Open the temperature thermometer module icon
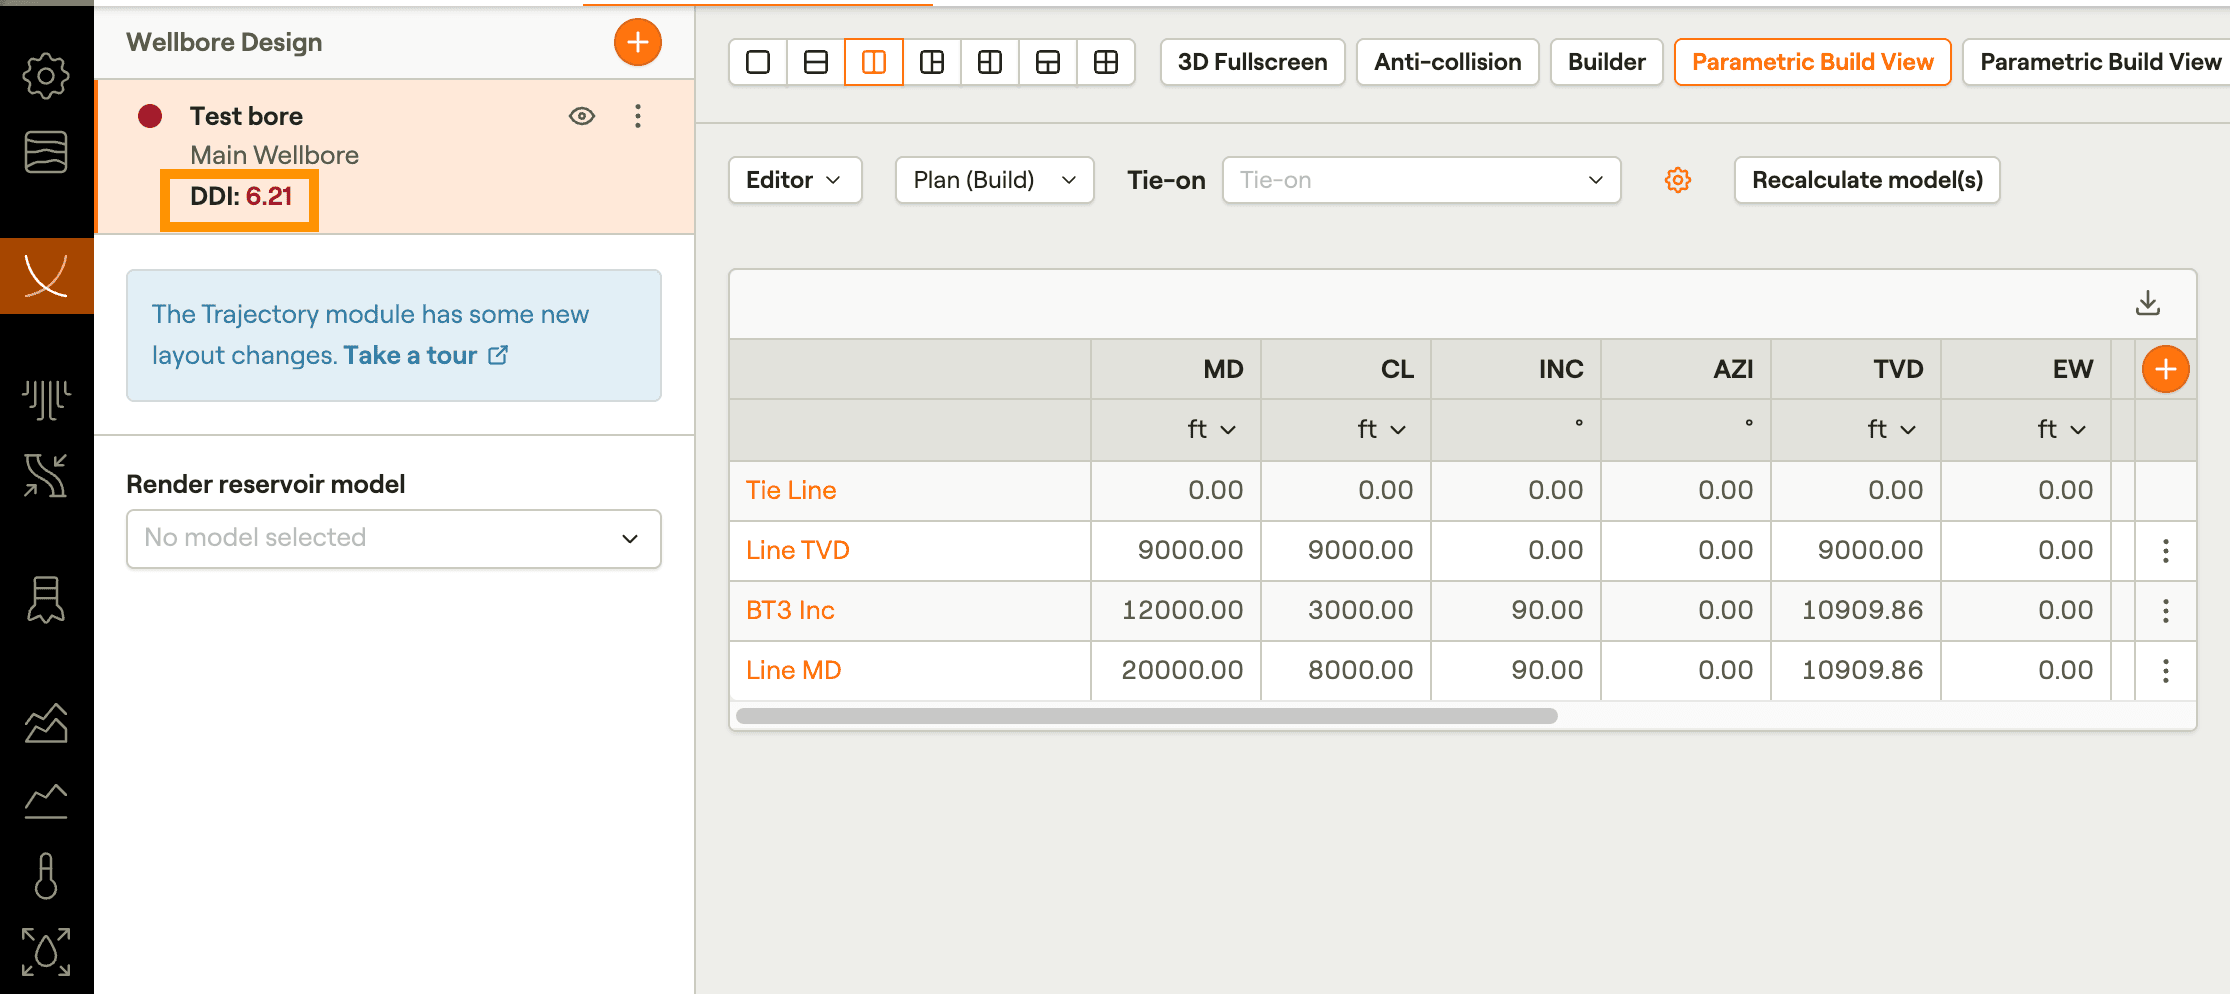Screen dimensions: 2230x994 (x=46, y=876)
